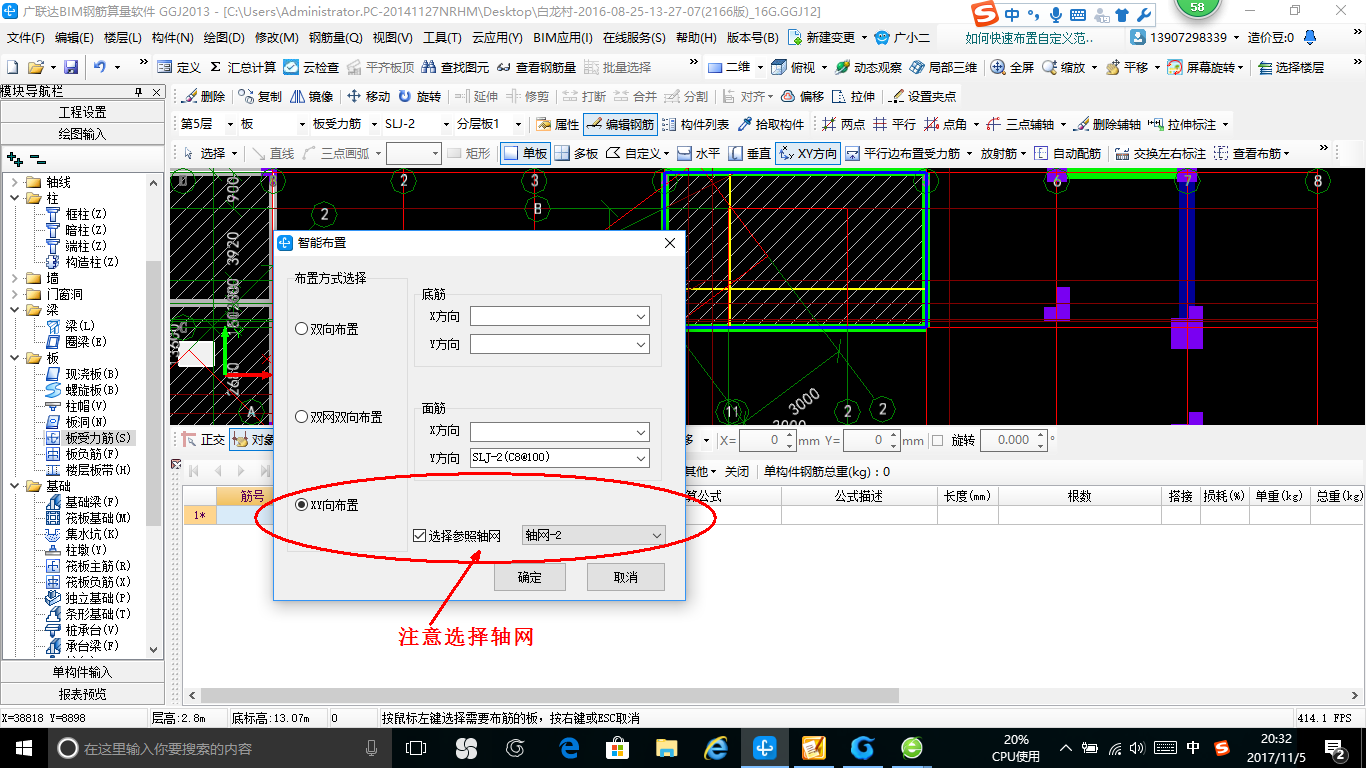Run 云检查 cloud check tool
This screenshot has height=768, width=1366.
(311, 67)
